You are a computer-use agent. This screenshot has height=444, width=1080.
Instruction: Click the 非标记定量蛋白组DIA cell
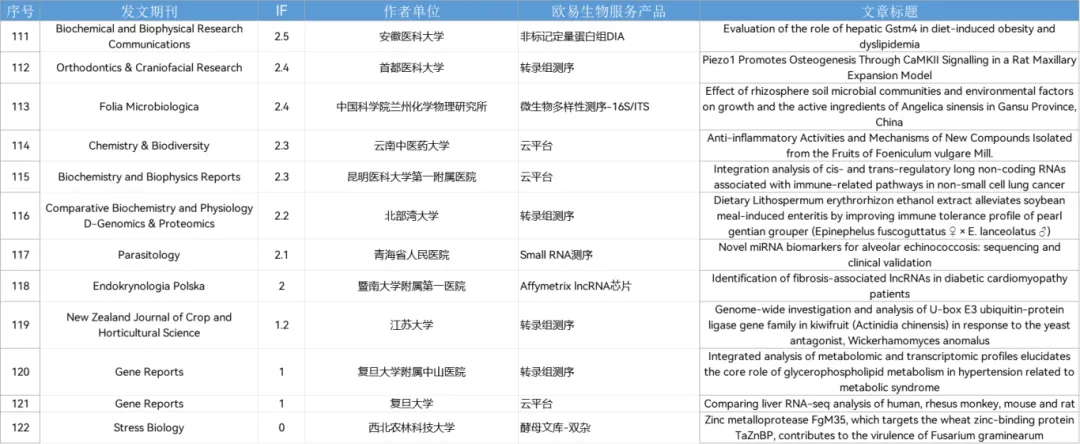(x=608, y=36)
